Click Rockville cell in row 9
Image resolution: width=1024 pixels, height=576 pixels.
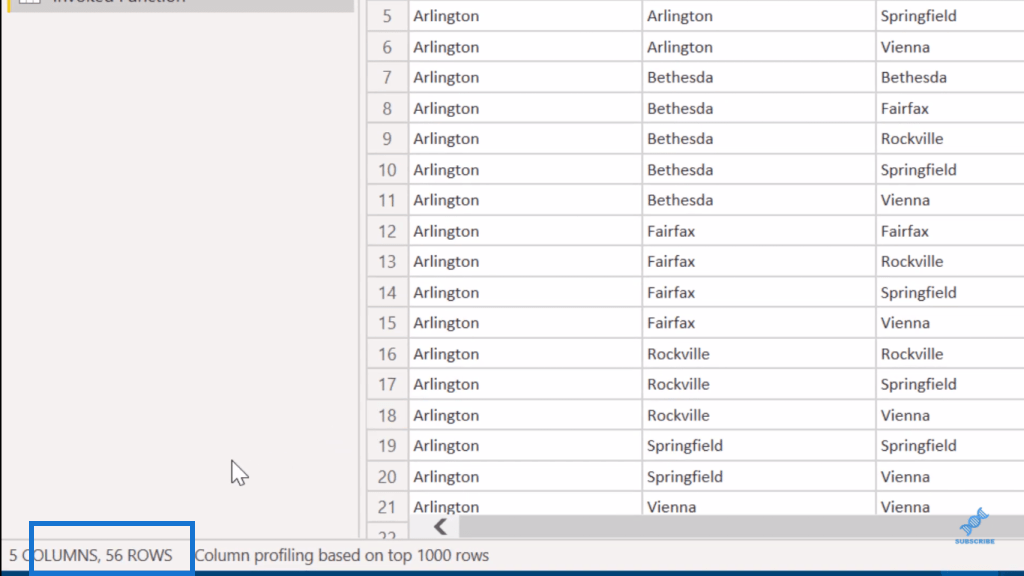pos(950,138)
